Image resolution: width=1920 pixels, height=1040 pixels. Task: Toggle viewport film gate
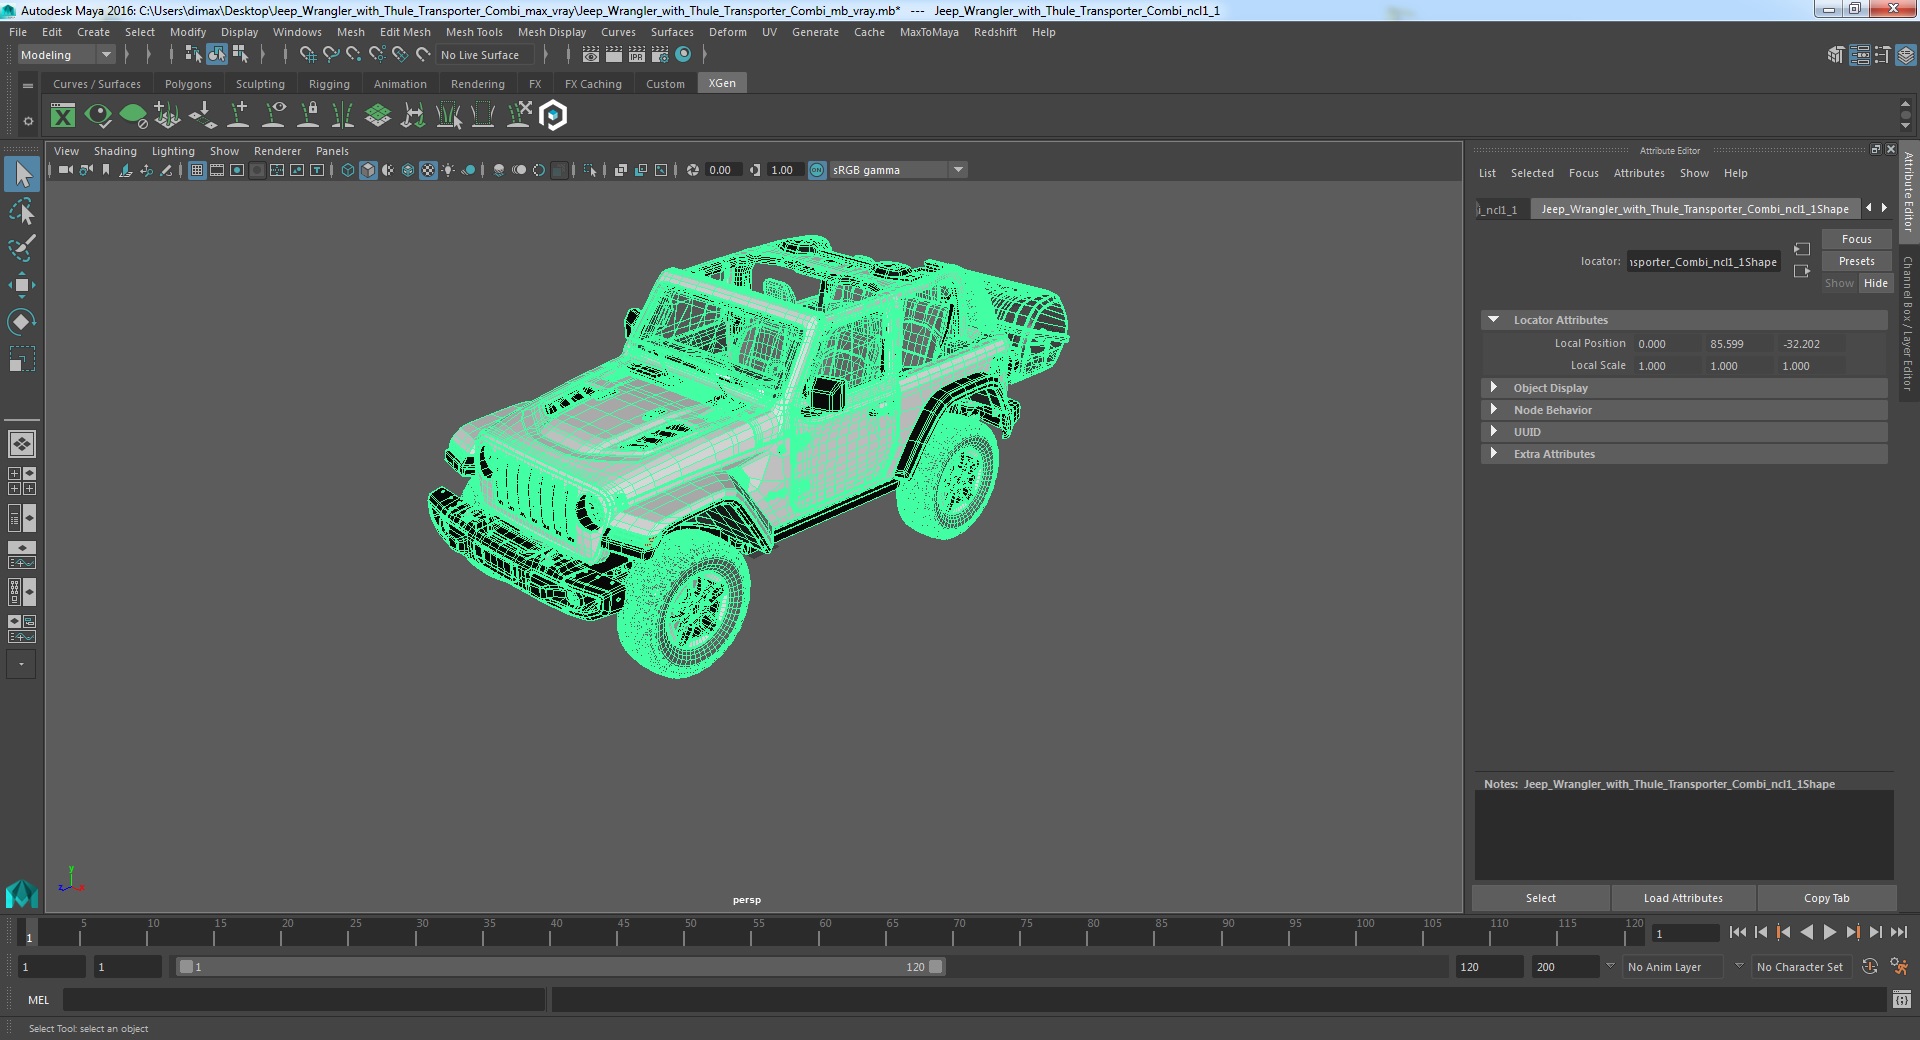[217, 170]
